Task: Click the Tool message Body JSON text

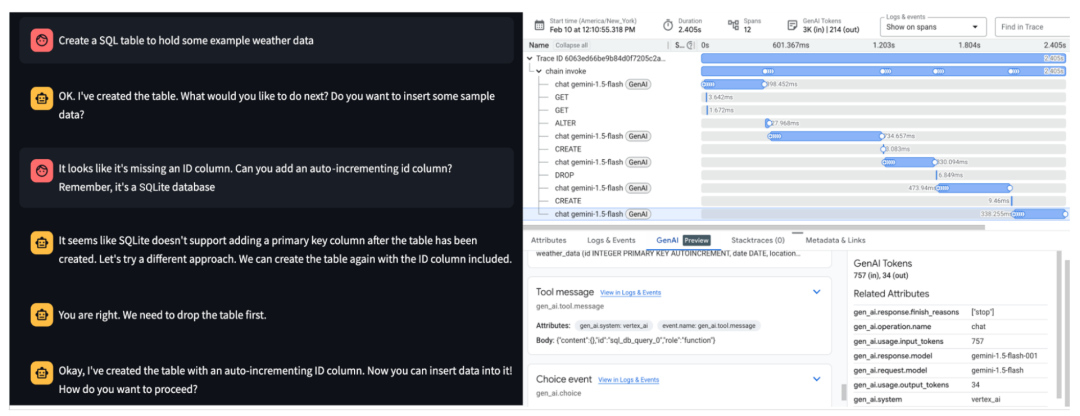Action: [x=636, y=340]
